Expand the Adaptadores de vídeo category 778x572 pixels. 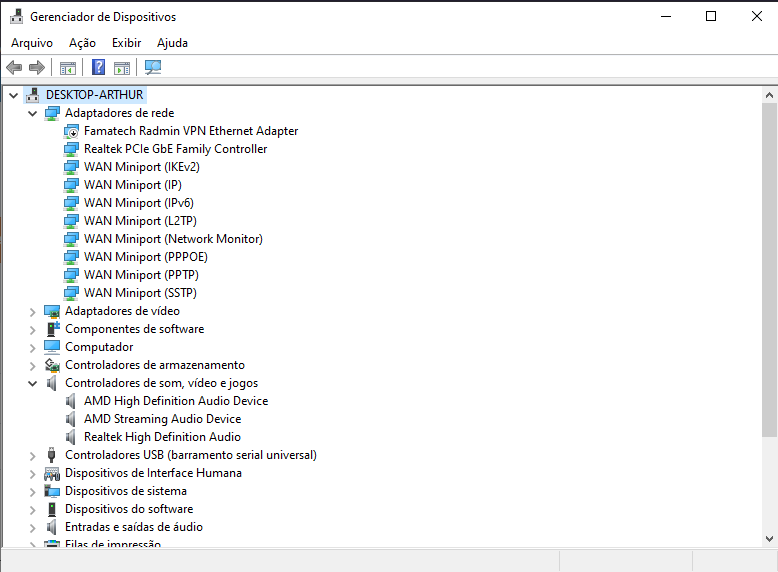click(x=33, y=312)
